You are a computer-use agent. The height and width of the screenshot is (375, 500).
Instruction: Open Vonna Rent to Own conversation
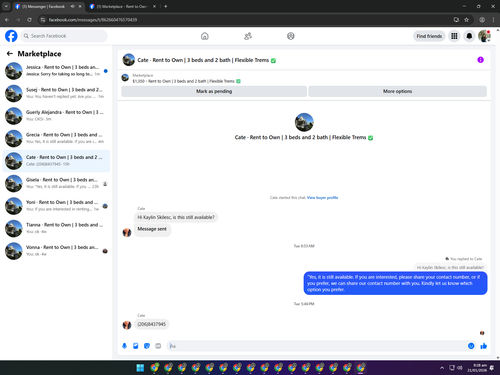[x=56, y=251]
